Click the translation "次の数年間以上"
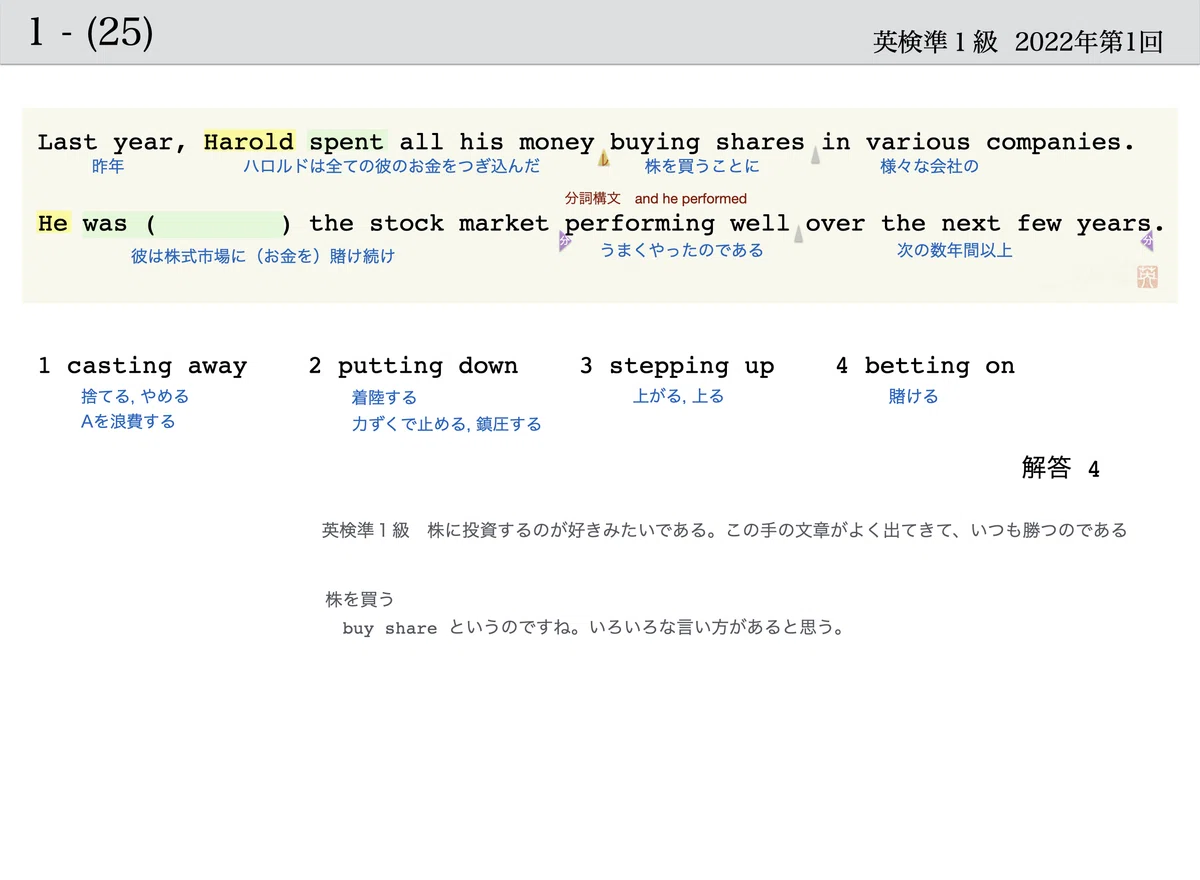This screenshot has height=880, width=1200. pos(955,250)
